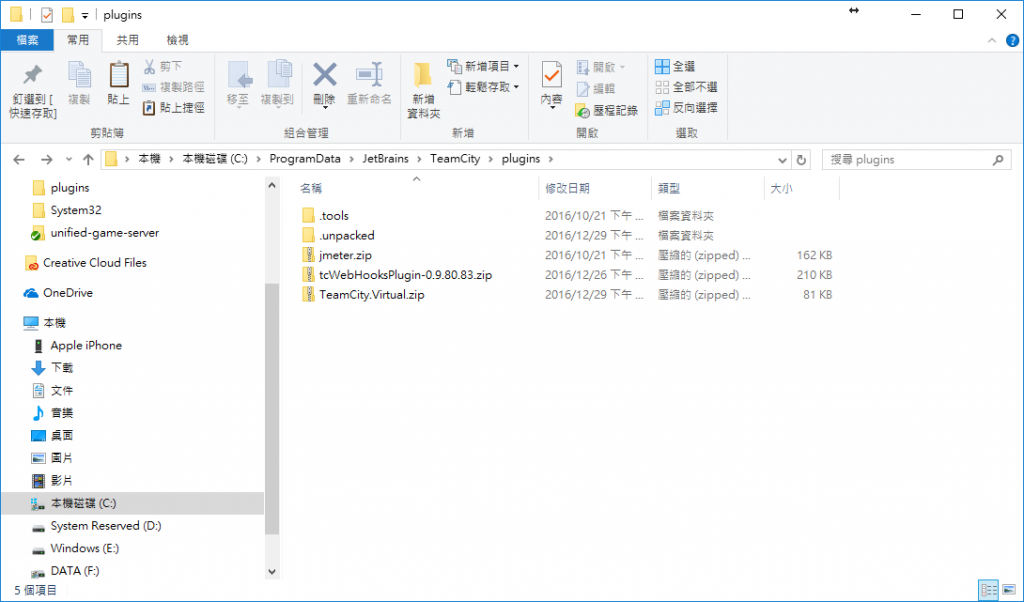Click the Cut (剪下) scissors icon
Screen dimensions: 1024x602
coord(150,66)
